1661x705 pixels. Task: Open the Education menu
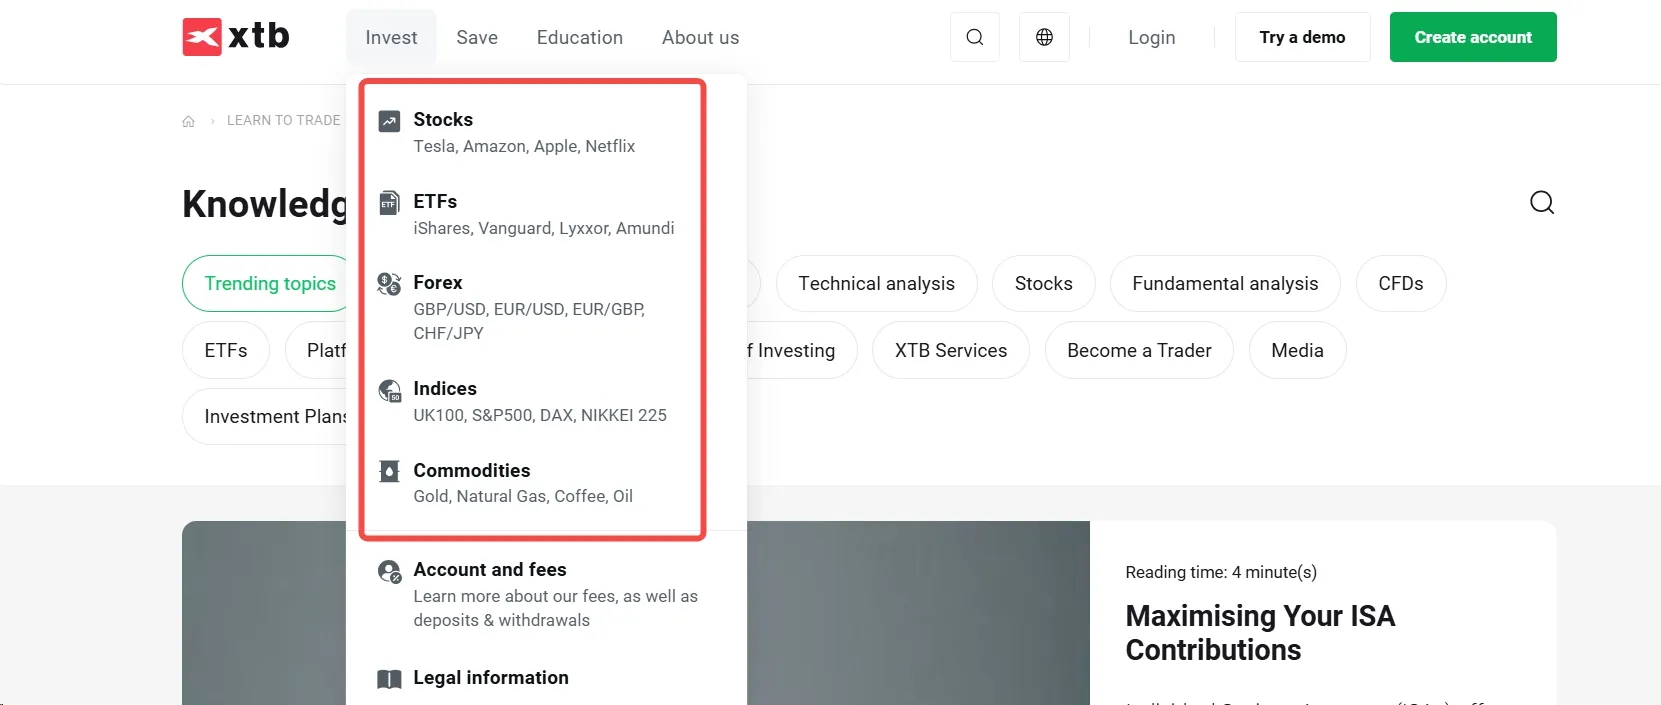click(x=580, y=37)
